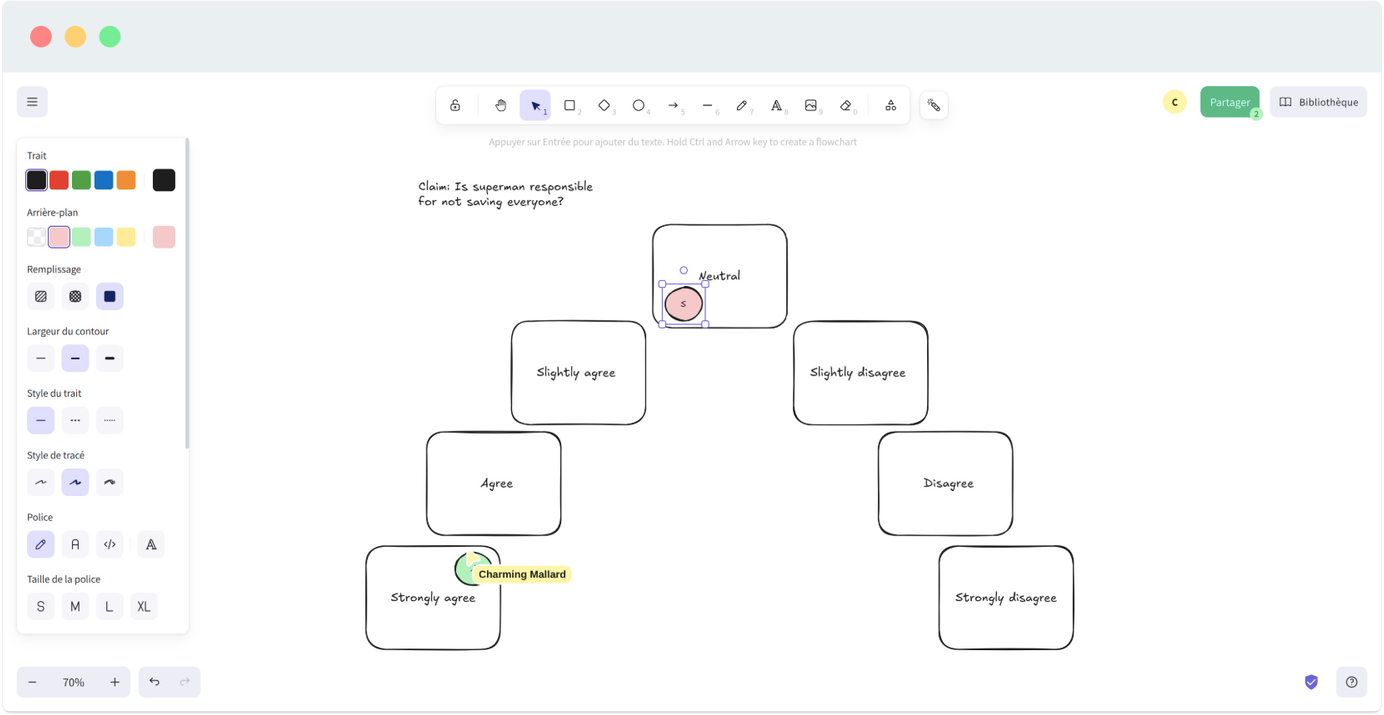Open the help question mark button
Image resolution: width=1384 pixels, height=715 pixels.
[x=1352, y=682]
